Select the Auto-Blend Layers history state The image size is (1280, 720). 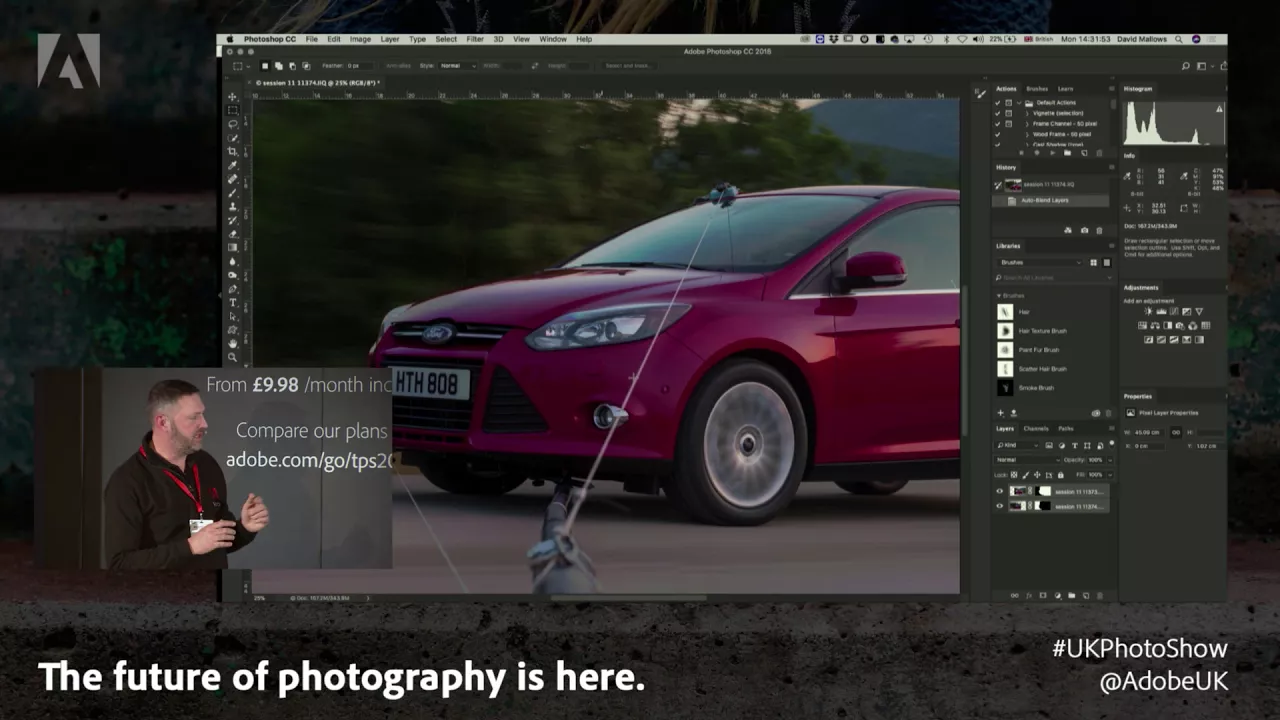click(x=1051, y=200)
